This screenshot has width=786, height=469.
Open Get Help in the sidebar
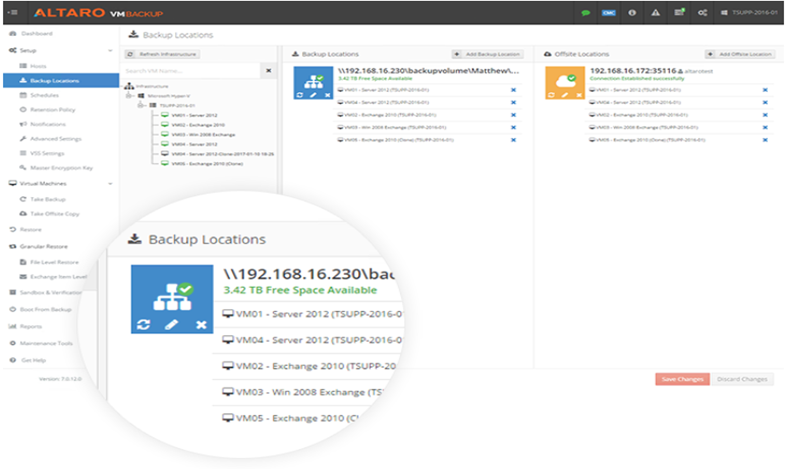pyautogui.click(x=28, y=360)
